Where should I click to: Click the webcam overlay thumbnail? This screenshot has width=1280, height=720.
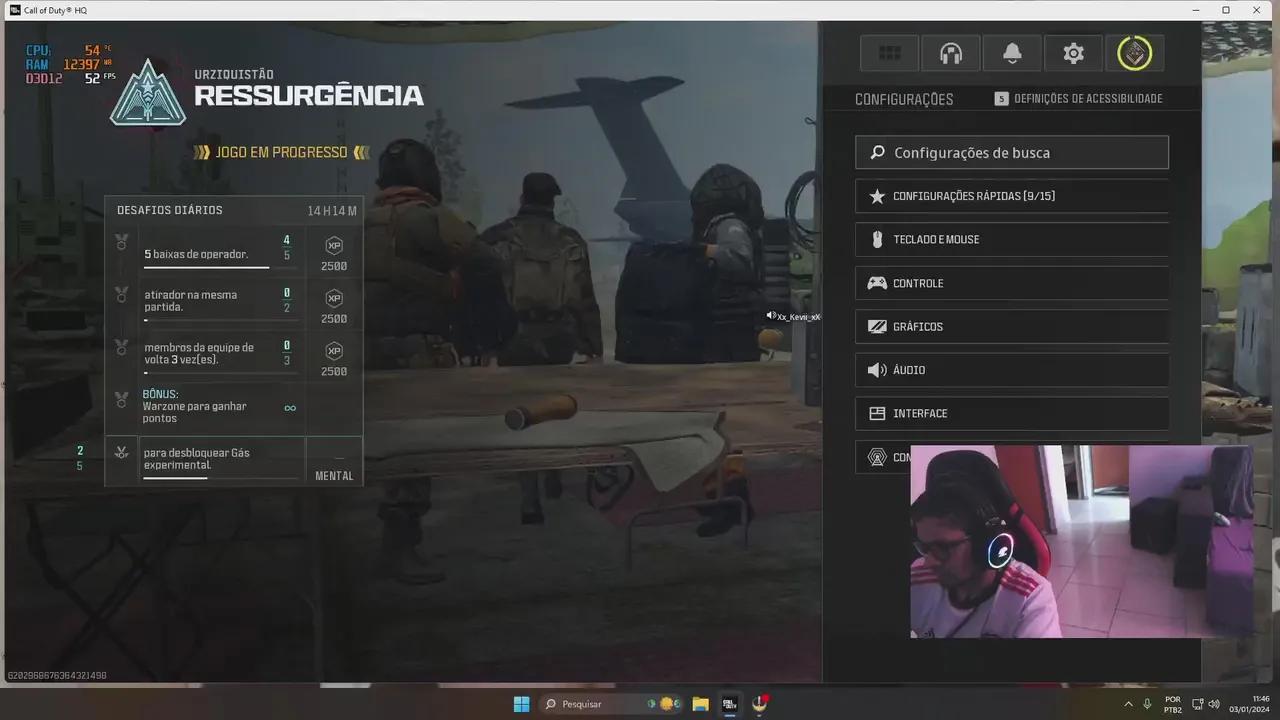click(x=1082, y=541)
